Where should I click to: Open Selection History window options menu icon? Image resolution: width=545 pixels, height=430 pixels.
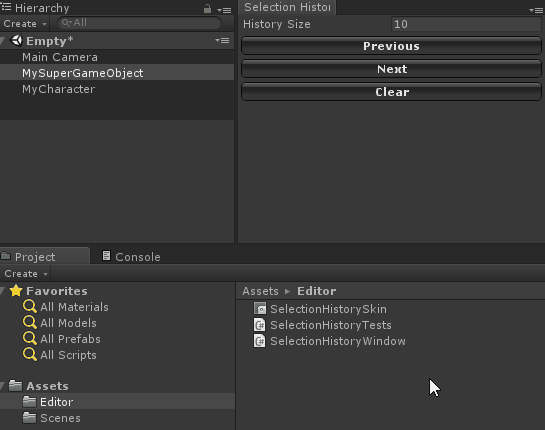(537, 10)
